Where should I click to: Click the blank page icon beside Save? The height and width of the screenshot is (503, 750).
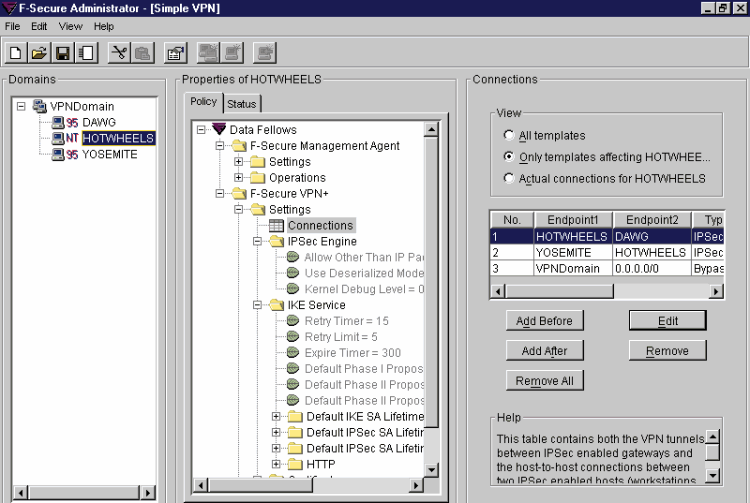tap(87, 53)
